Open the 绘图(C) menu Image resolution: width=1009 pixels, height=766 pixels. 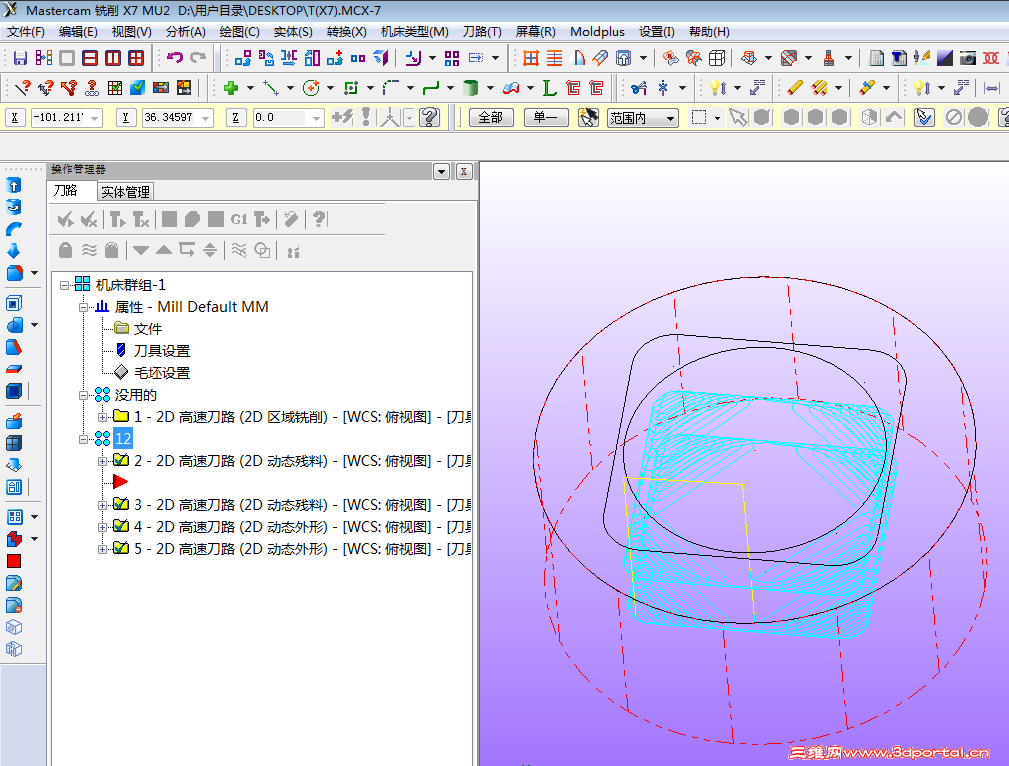(x=239, y=32)
